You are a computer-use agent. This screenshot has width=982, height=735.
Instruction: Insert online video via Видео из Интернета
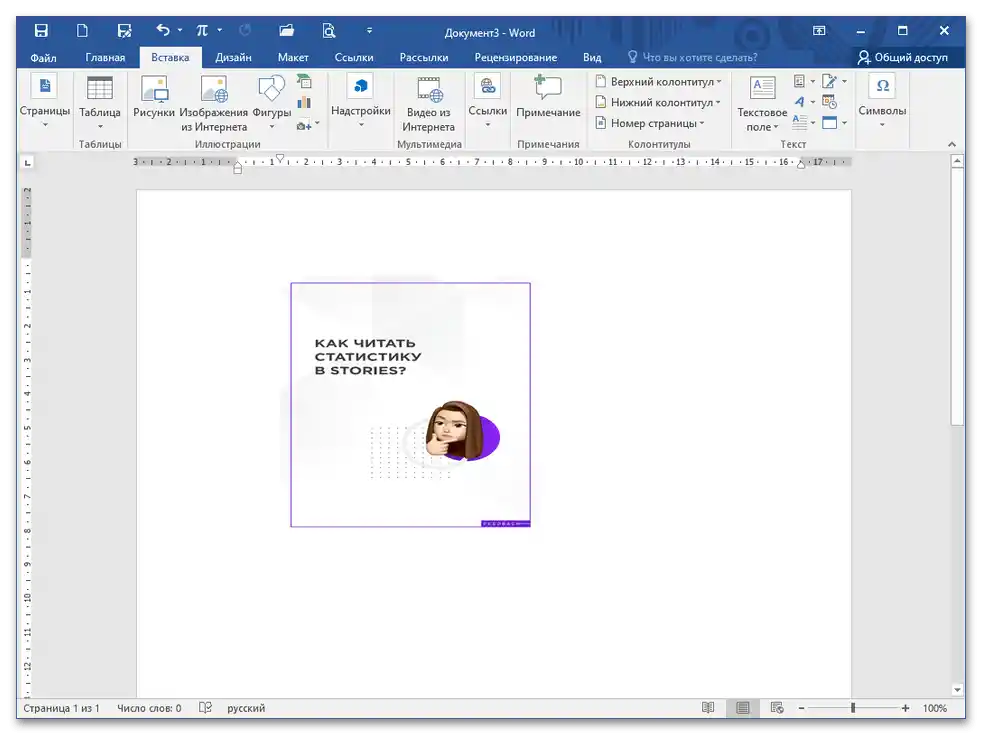[x=428, y=103]
